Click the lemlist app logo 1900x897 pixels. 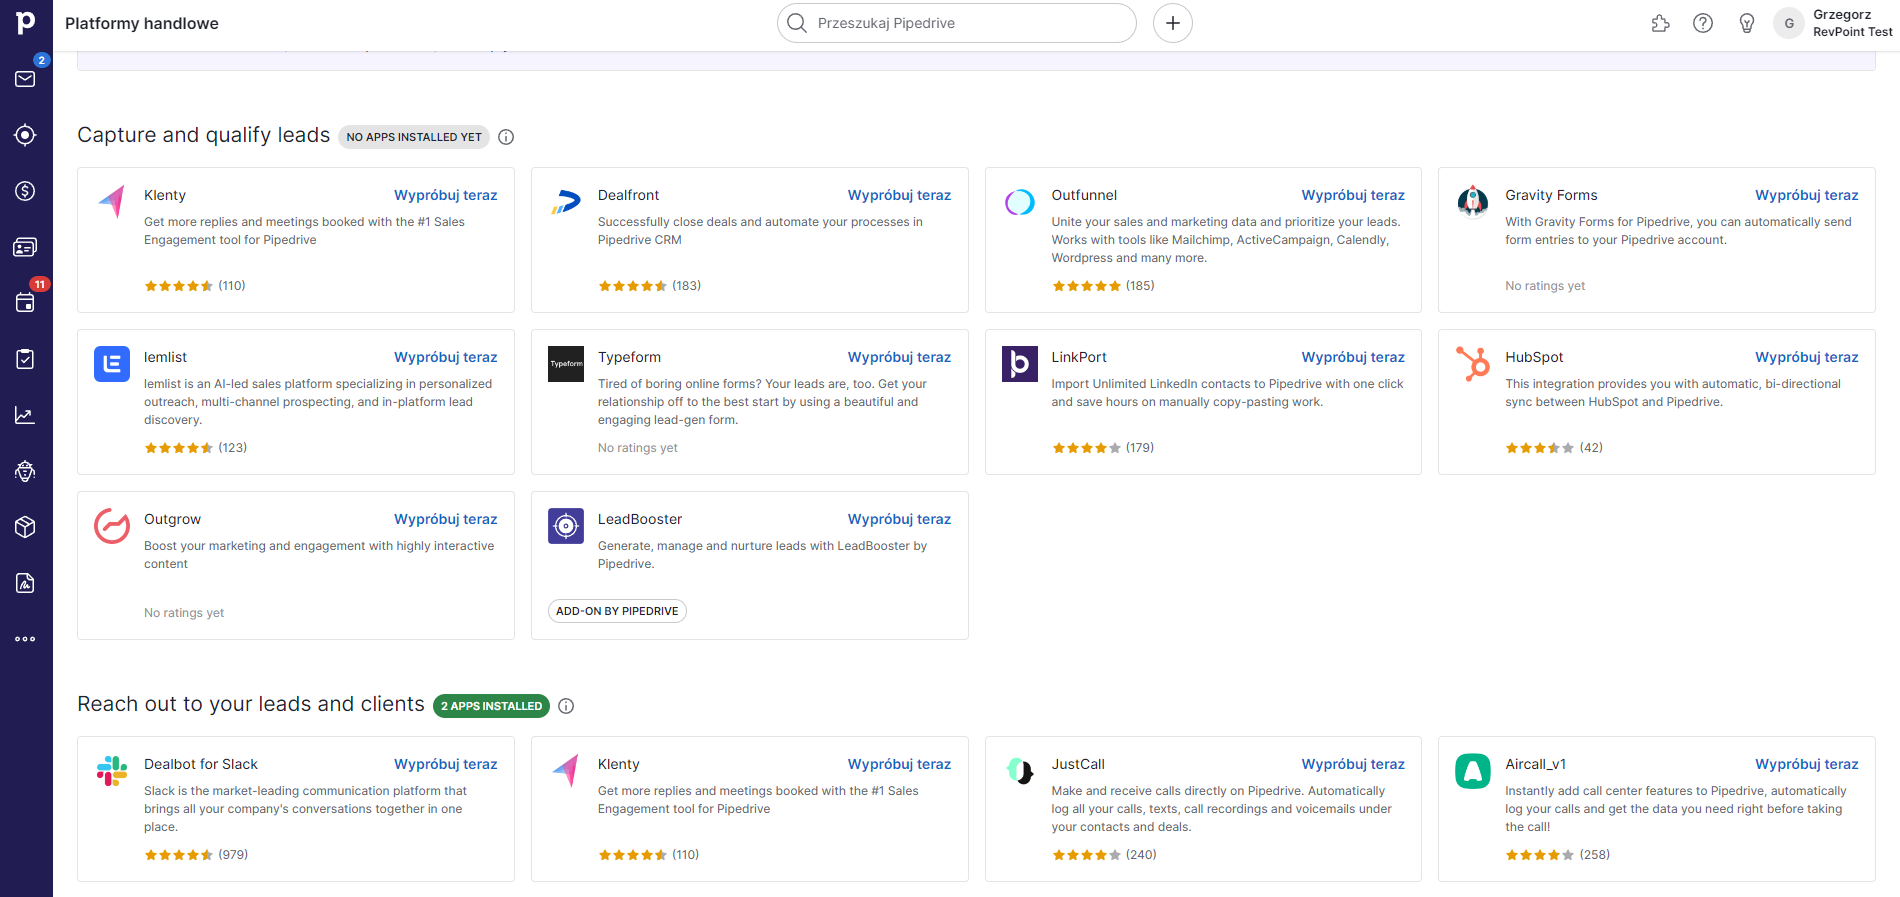pos(112,364)
